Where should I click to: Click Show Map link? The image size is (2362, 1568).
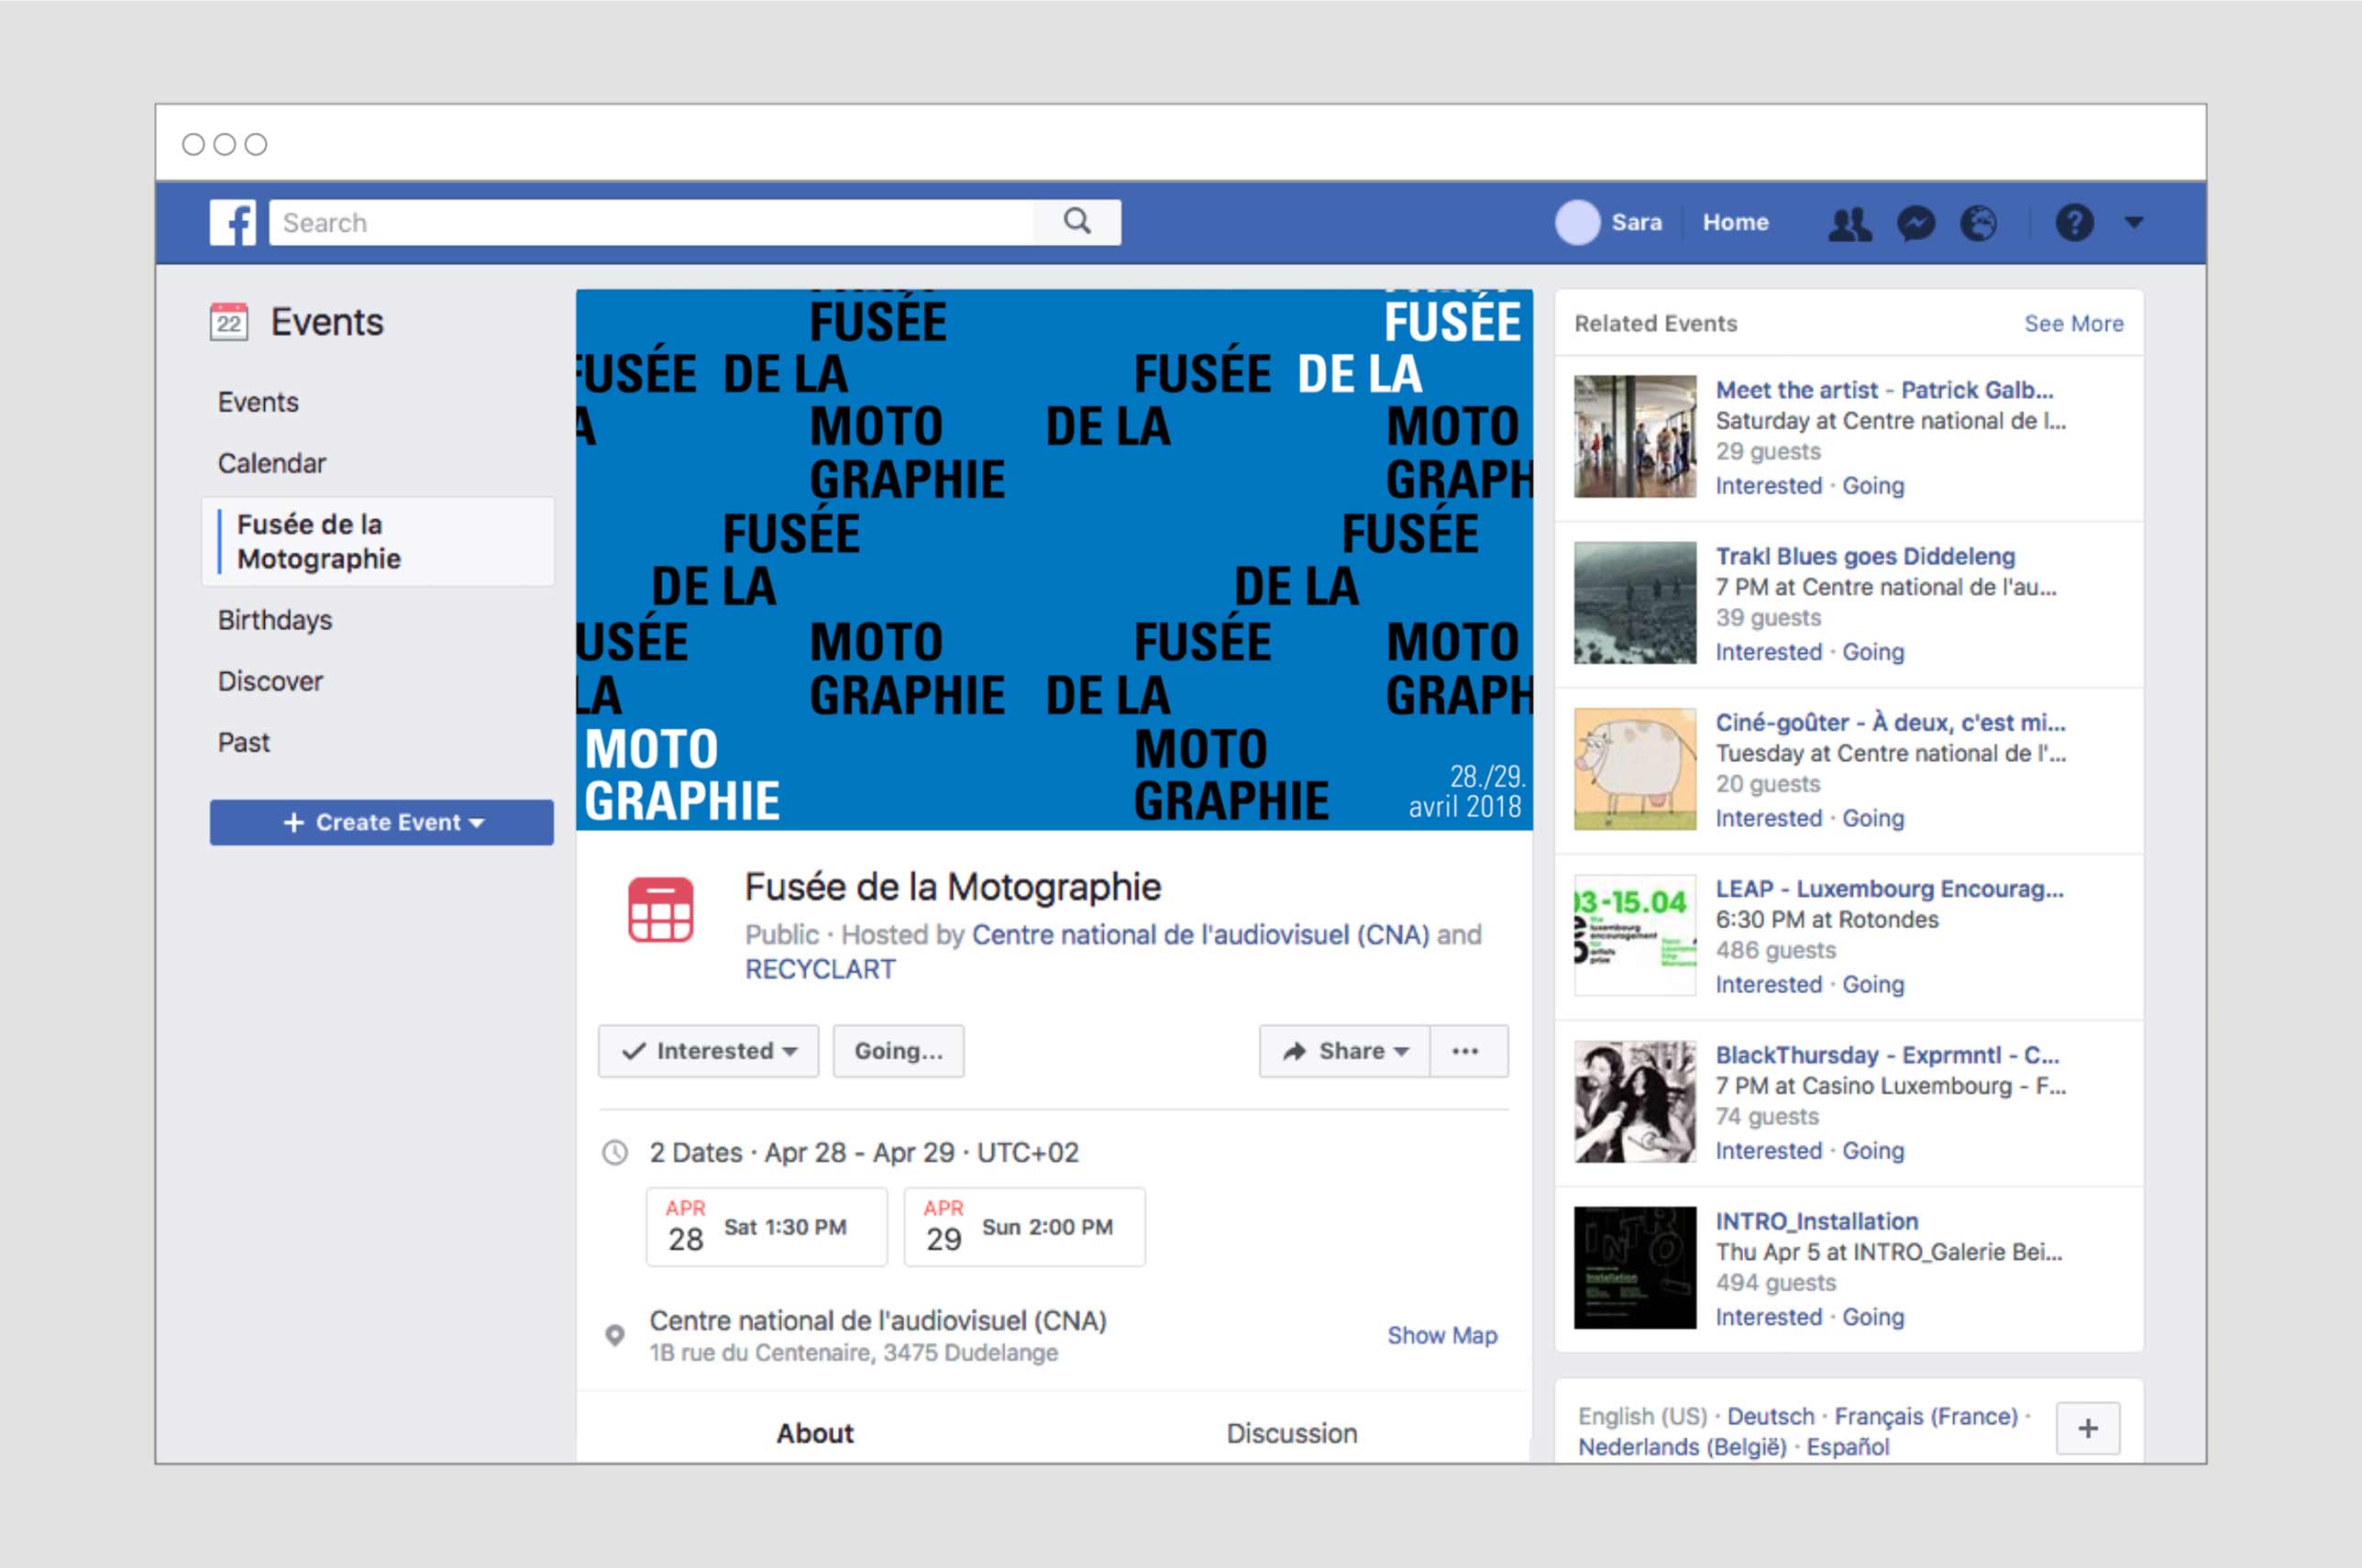pos(1442,1335)
